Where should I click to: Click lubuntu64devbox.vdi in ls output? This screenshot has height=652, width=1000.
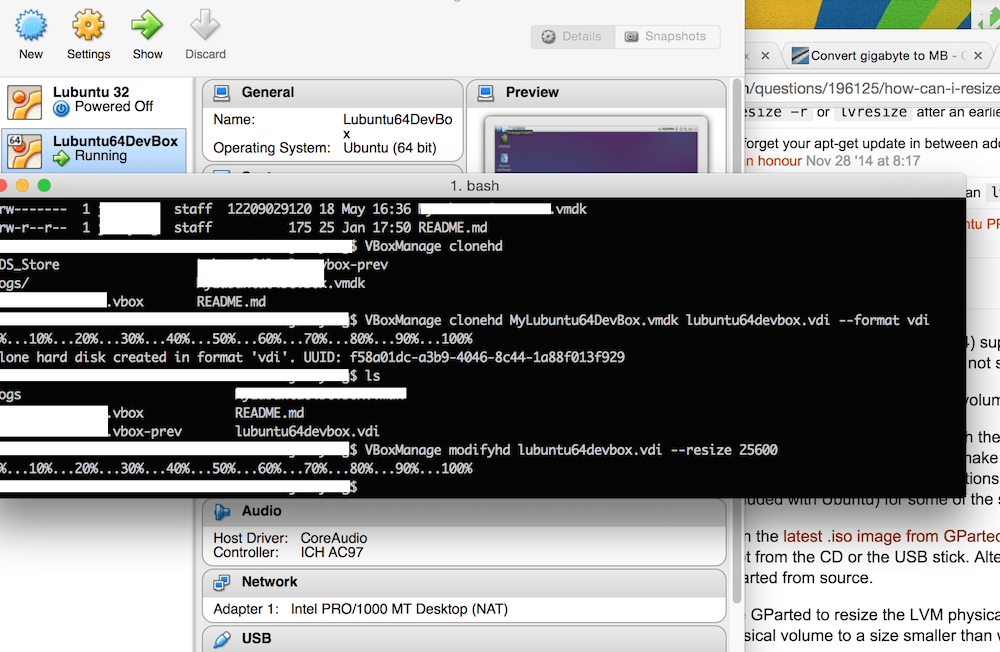[x=307, y=432]
